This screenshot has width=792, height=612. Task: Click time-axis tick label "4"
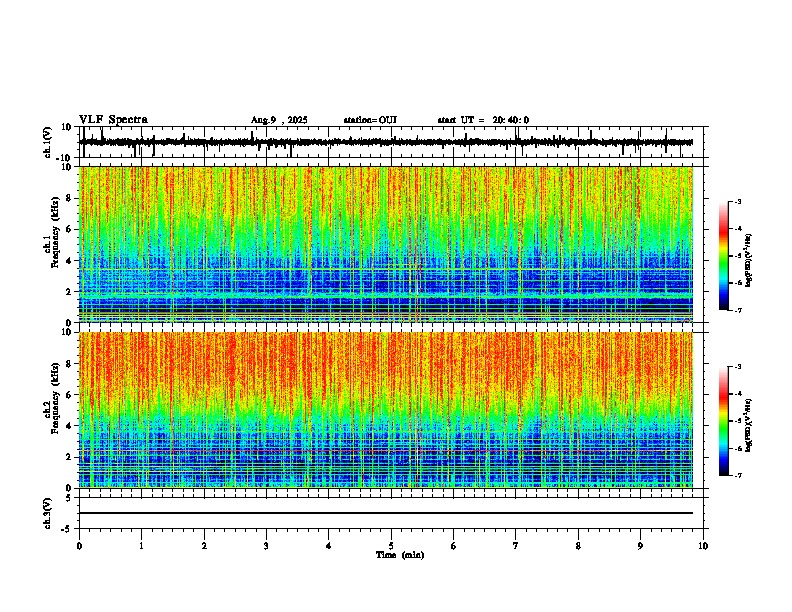click(329, 546)
